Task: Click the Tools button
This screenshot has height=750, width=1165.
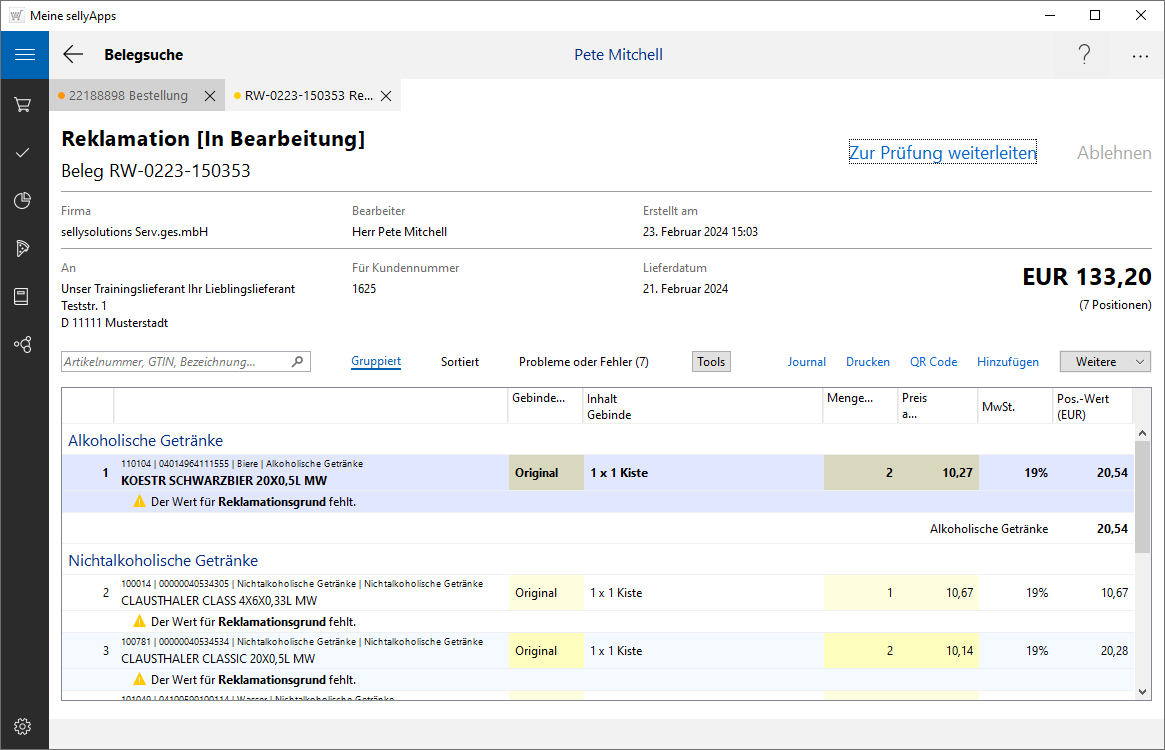Action: pyautogui.click(x=711, y=362)
